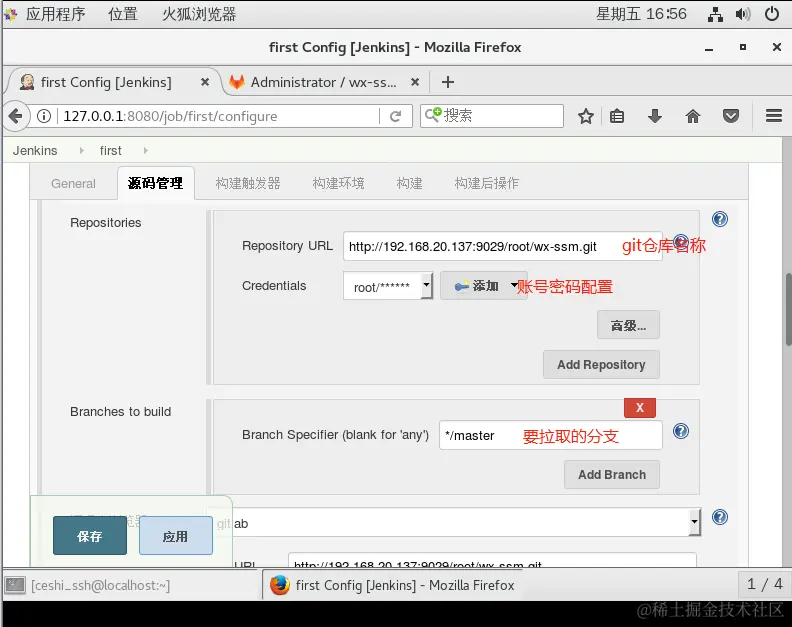Click the 1 / 4 workspace switcher

point(764,585)
